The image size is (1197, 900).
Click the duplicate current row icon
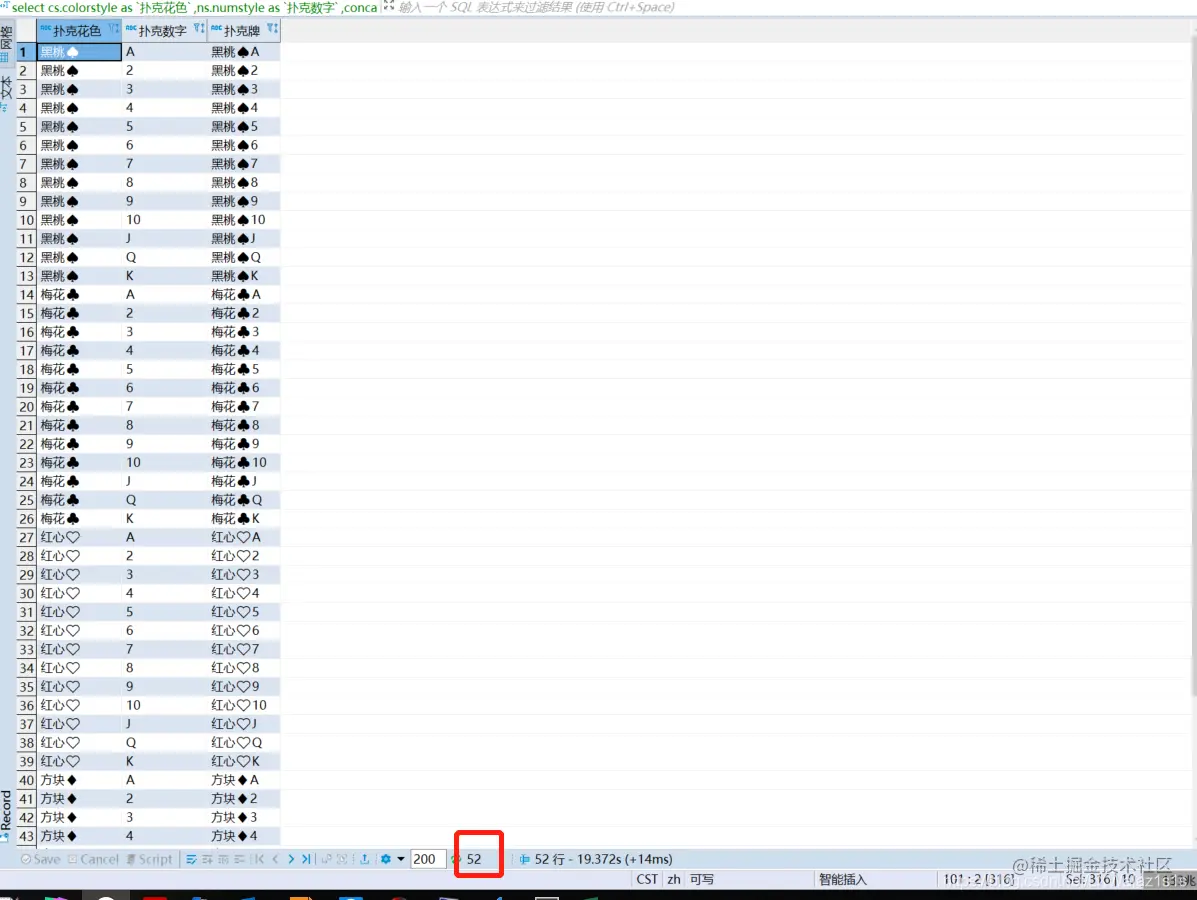(x=223, y=859)
